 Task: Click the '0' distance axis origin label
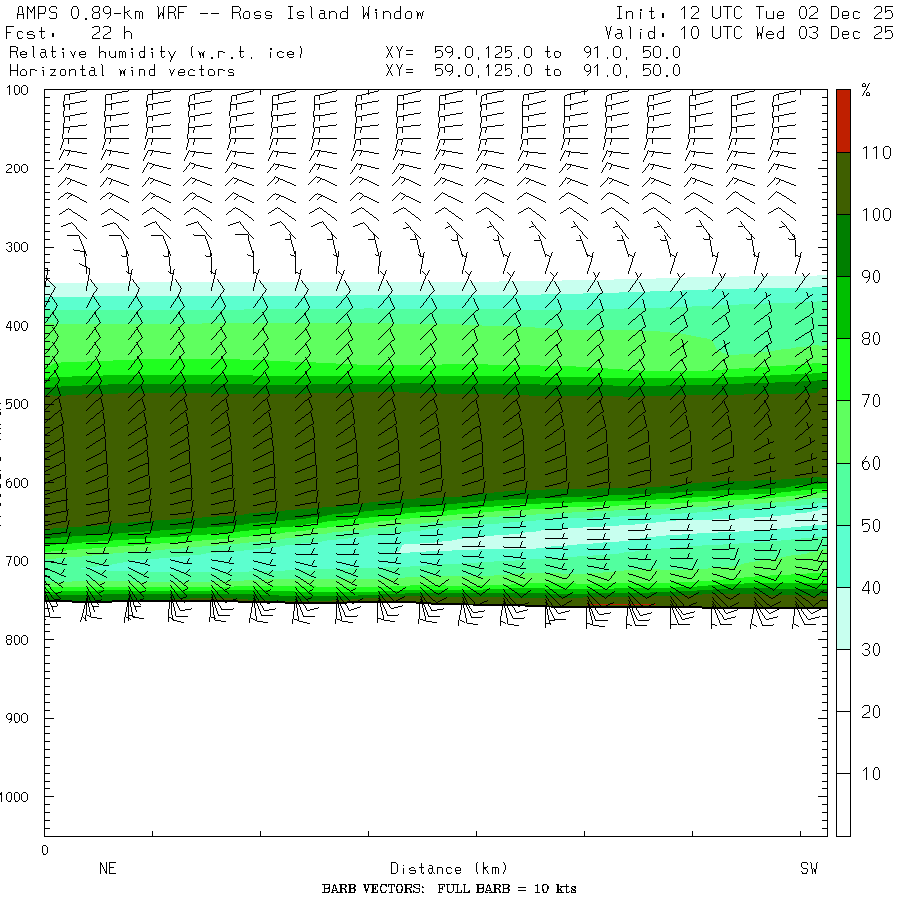[x=45, y=850]
